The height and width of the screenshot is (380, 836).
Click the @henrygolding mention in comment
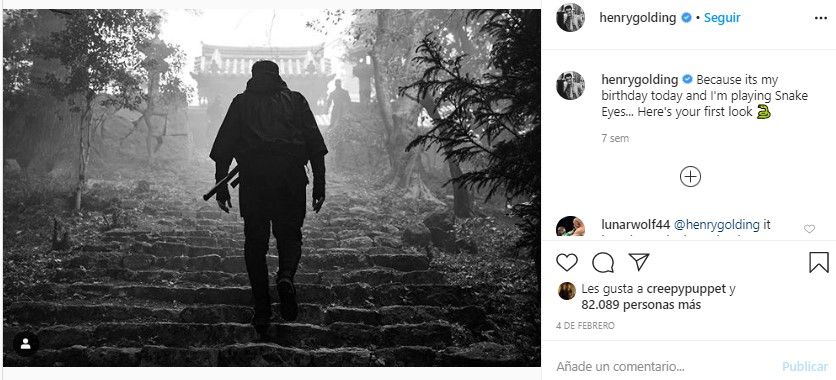click(x=717, y=225)
